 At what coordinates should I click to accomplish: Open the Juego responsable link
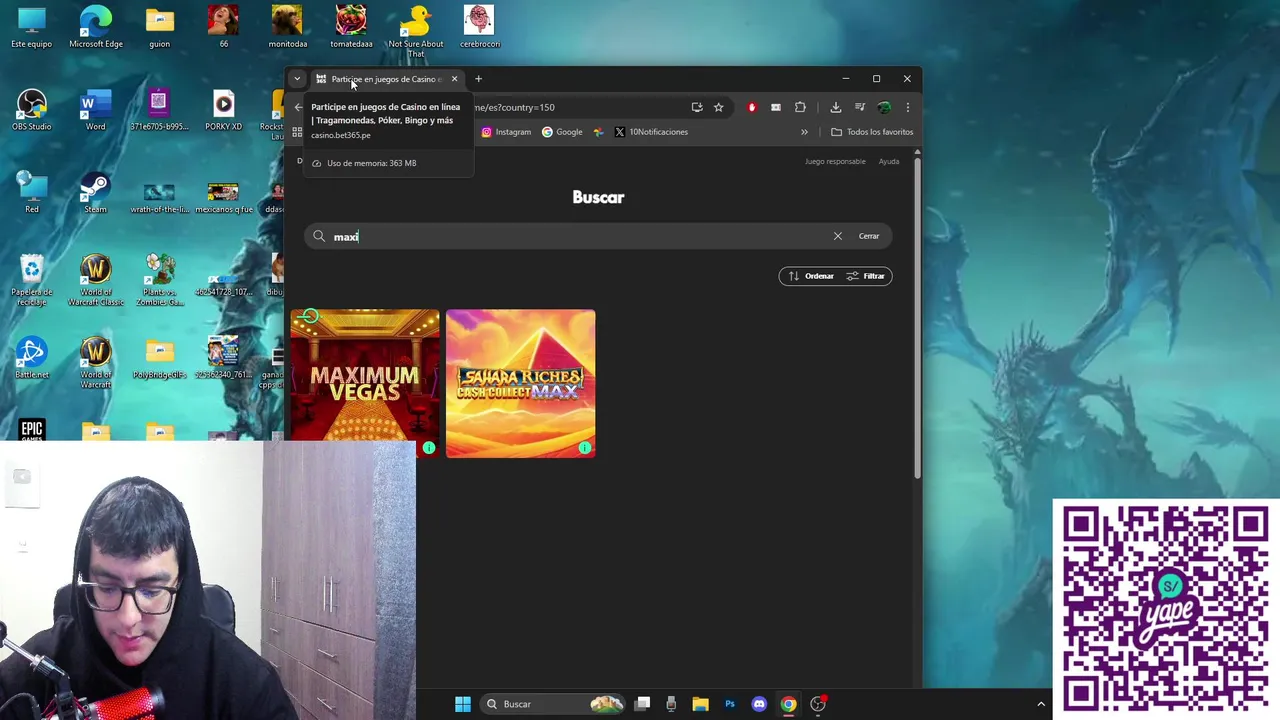click(x=835, y=161)
